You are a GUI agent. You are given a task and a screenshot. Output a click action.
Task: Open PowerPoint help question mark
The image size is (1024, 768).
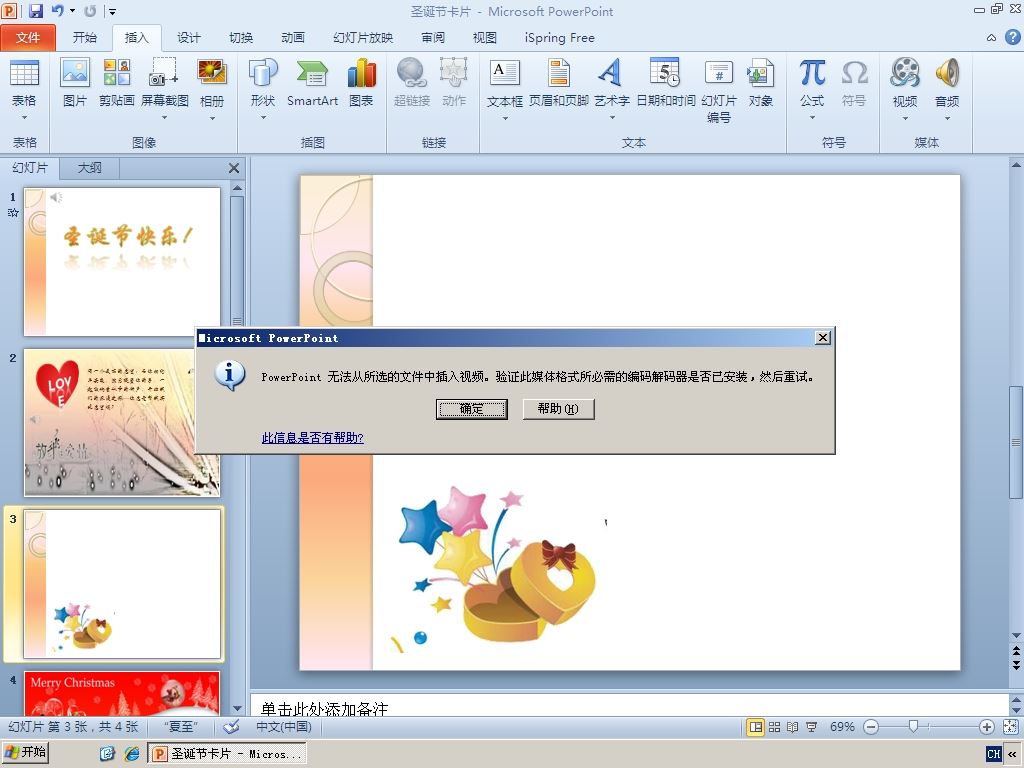point(1012,37)
